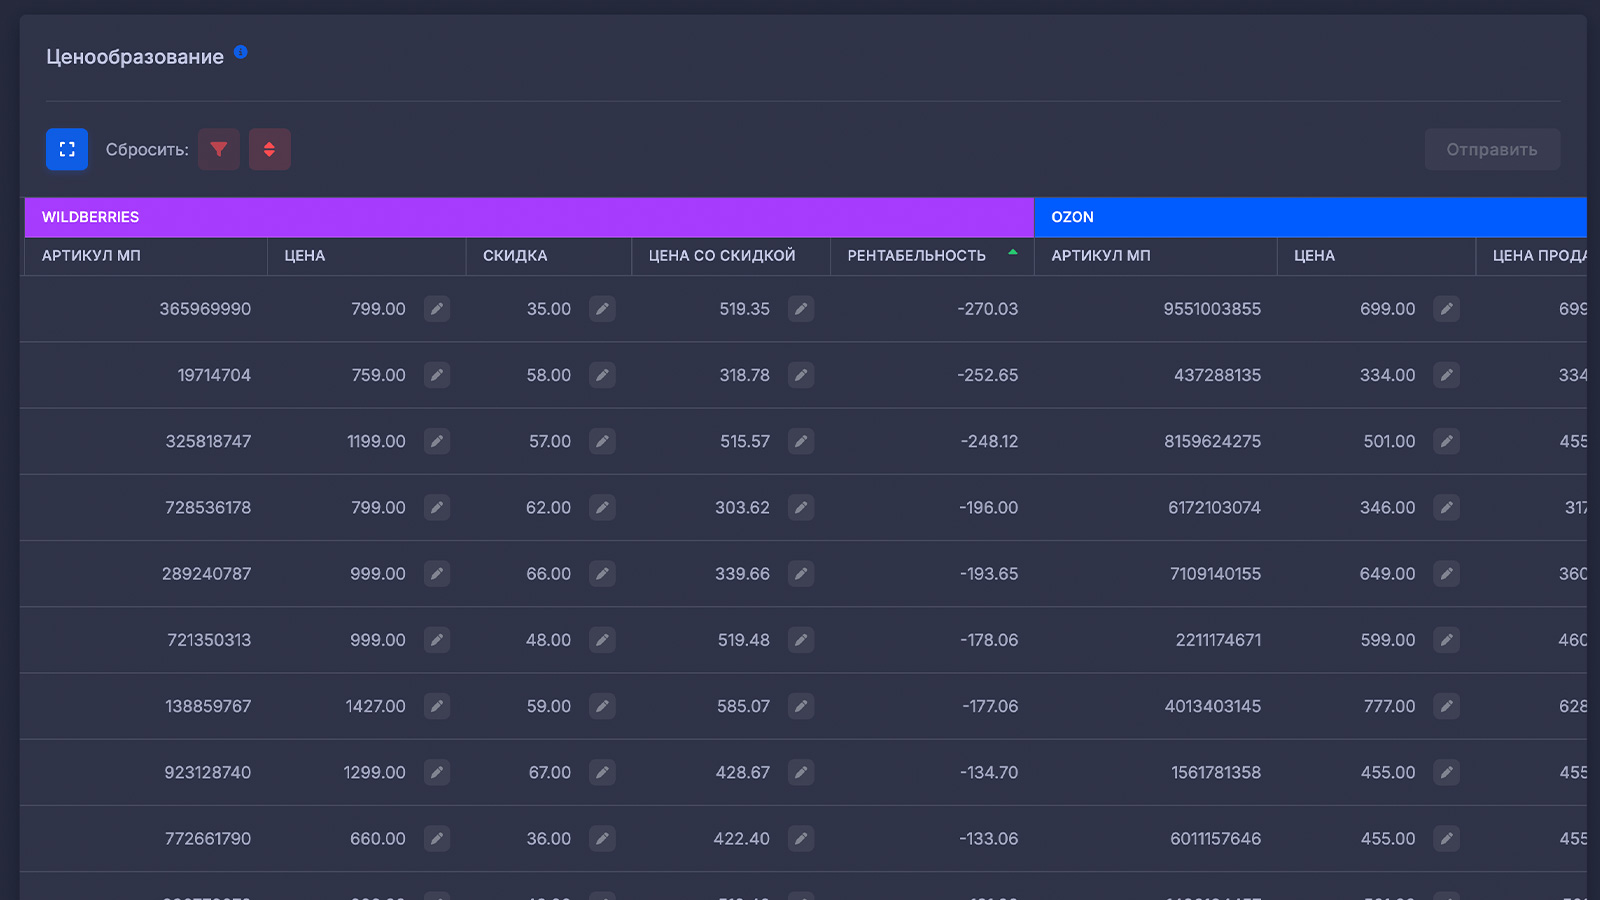Select Ozon article 4013403145

[1213, 706]
